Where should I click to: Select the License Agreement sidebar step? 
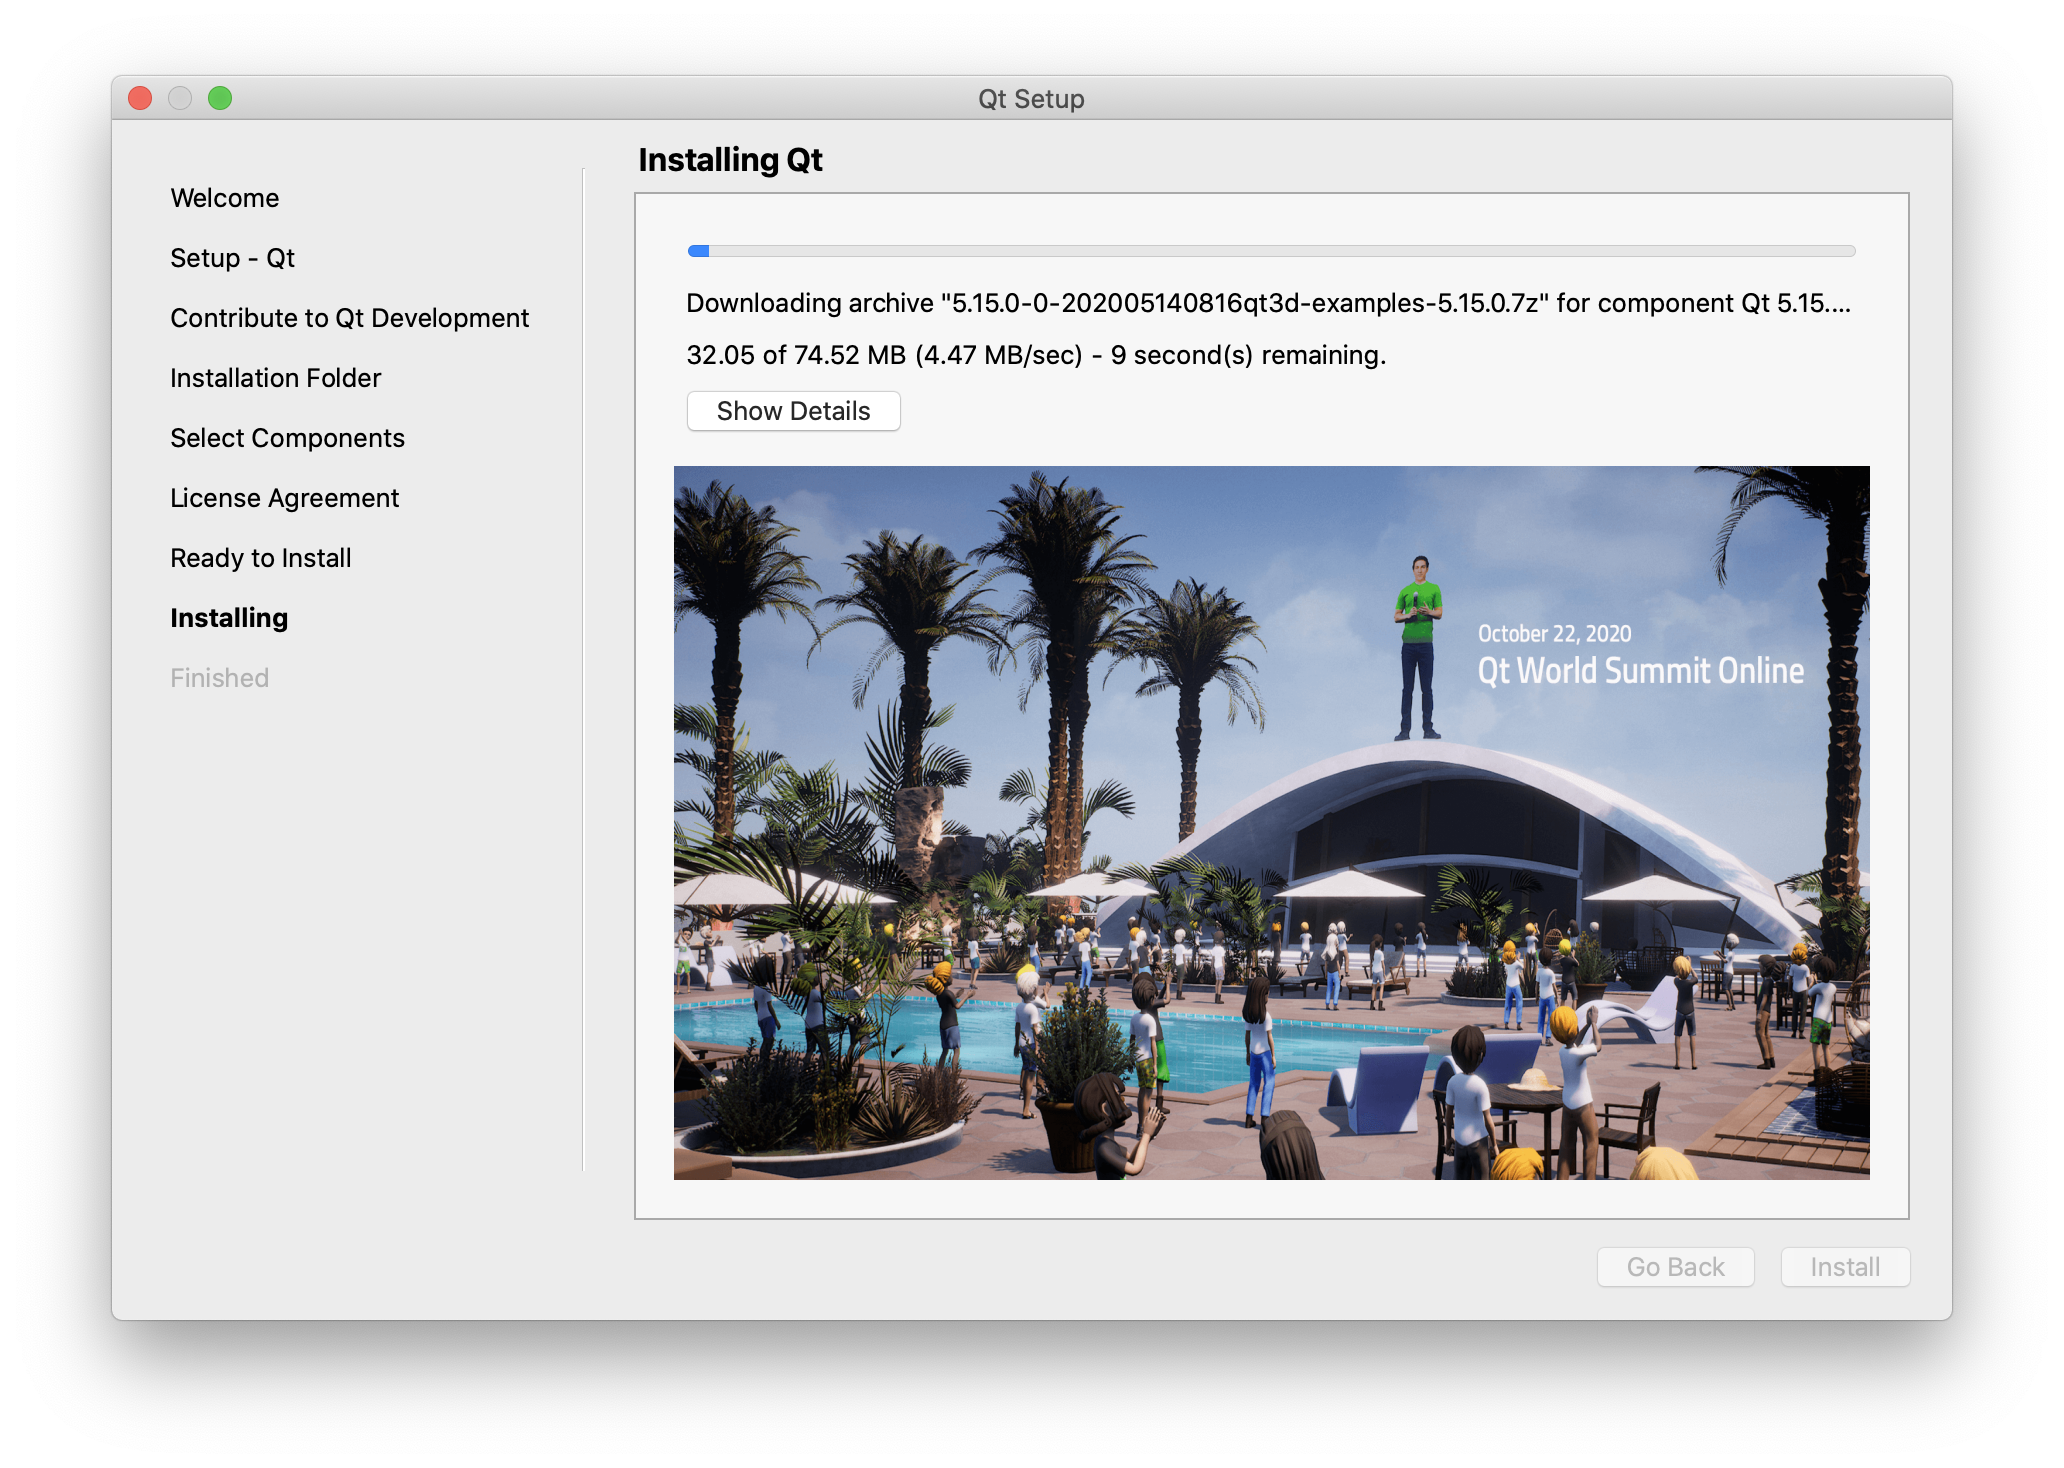pos(284,498)
